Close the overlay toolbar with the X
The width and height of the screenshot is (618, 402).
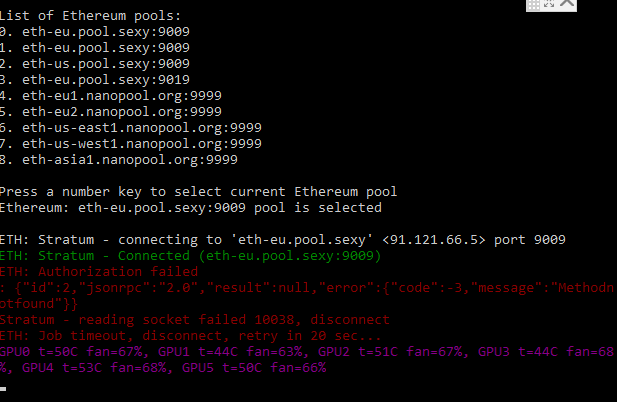[567, 3]
